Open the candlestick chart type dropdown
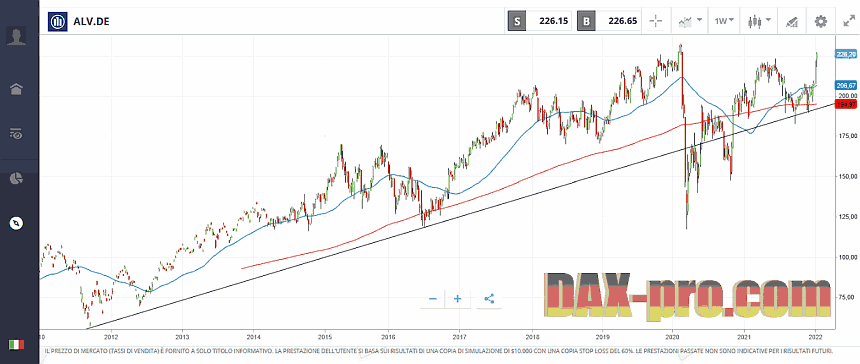The image size is (860, 364). point(759,22)
